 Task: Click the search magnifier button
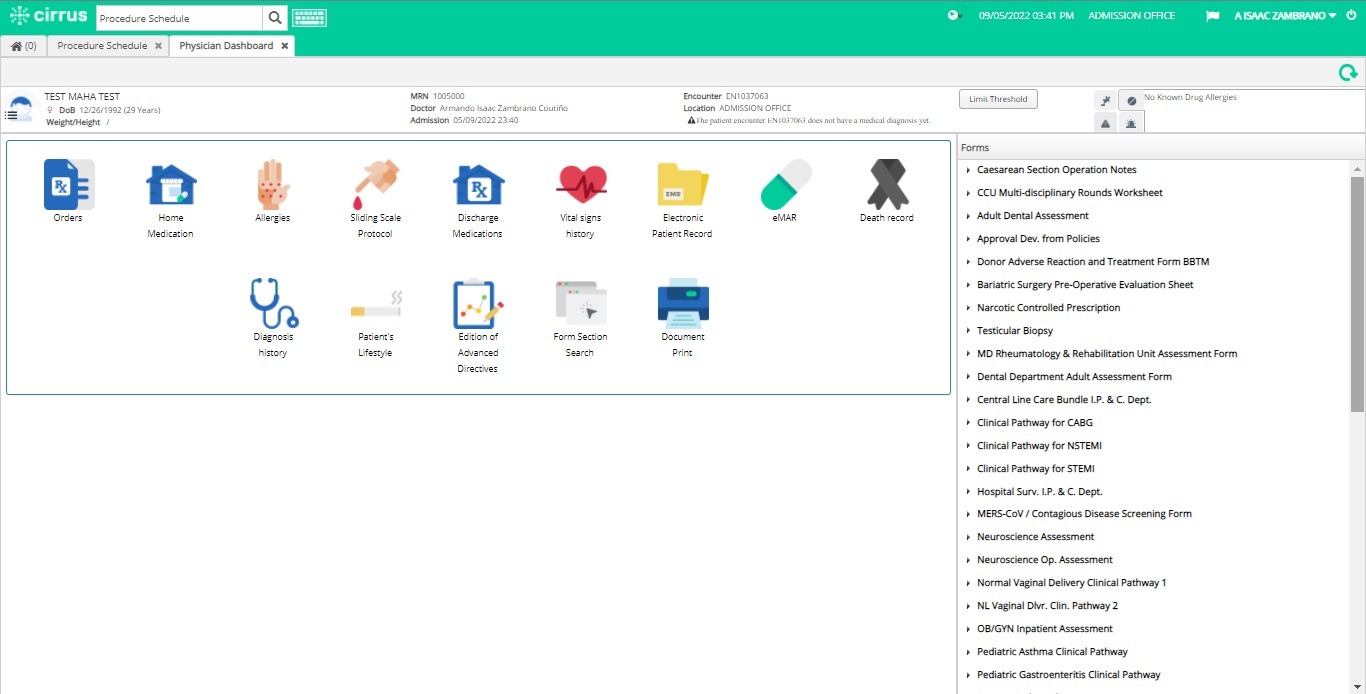coord(276,18)
